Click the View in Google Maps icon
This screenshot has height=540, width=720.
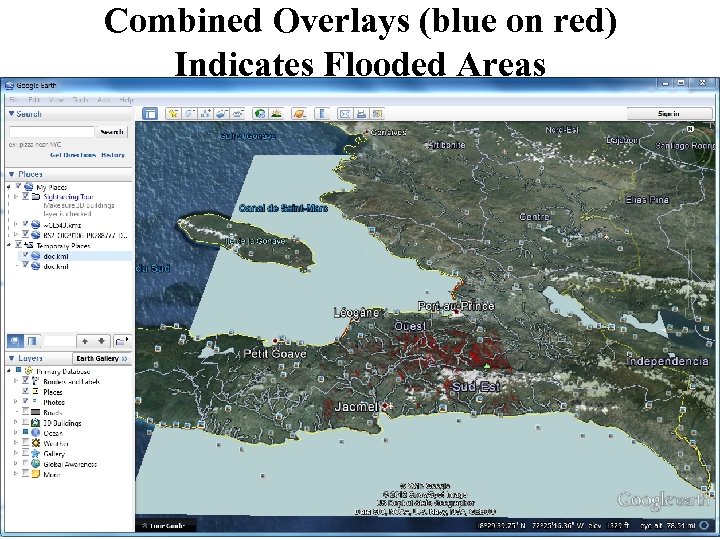tap(377, 113)
